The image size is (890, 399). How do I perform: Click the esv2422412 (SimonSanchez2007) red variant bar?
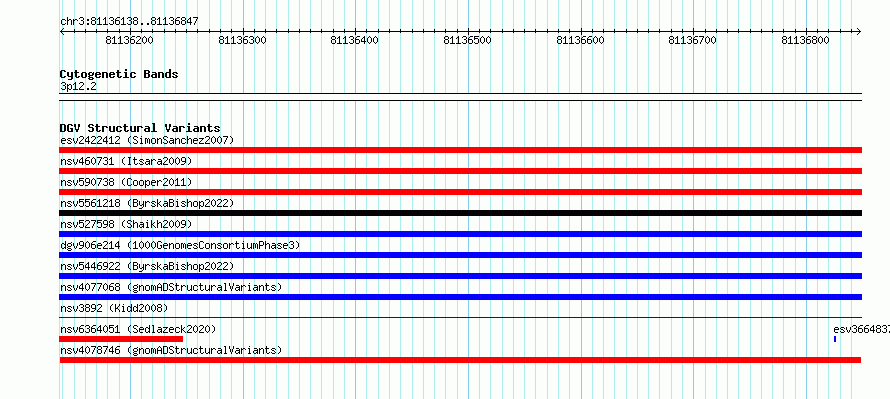(x=460, y=150)
